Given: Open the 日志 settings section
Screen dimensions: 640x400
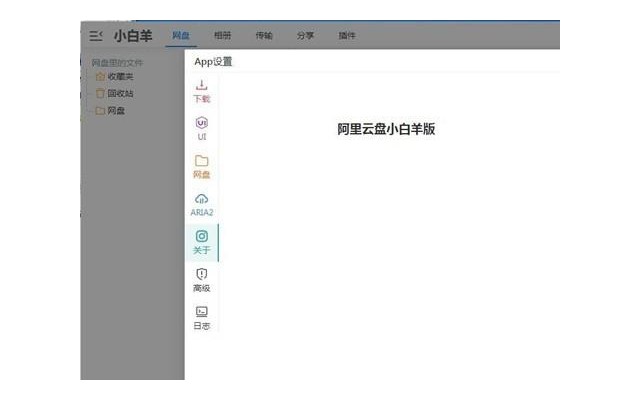Looking at the screenshot, I should point(202,318).
